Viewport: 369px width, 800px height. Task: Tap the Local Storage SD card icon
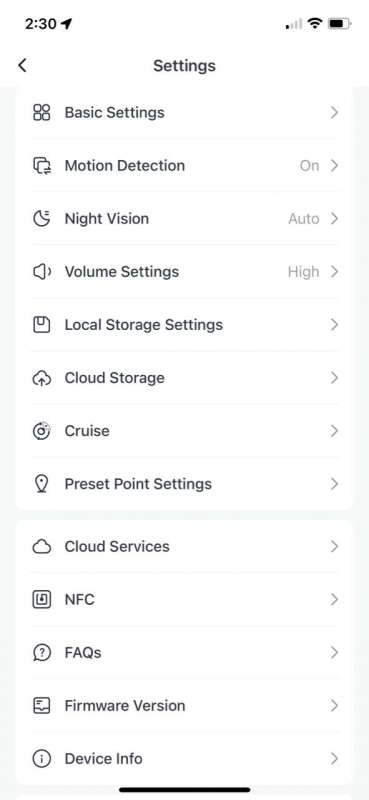(x=41, y=324)
